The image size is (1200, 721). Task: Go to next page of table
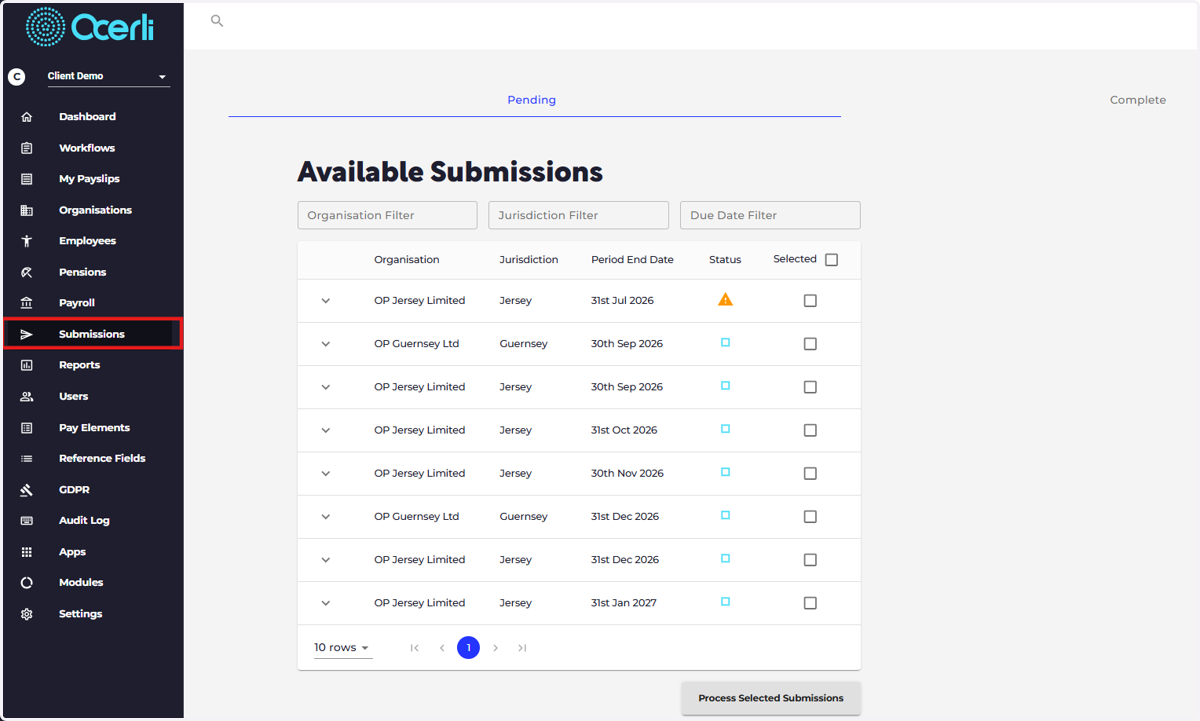point(495,648)
